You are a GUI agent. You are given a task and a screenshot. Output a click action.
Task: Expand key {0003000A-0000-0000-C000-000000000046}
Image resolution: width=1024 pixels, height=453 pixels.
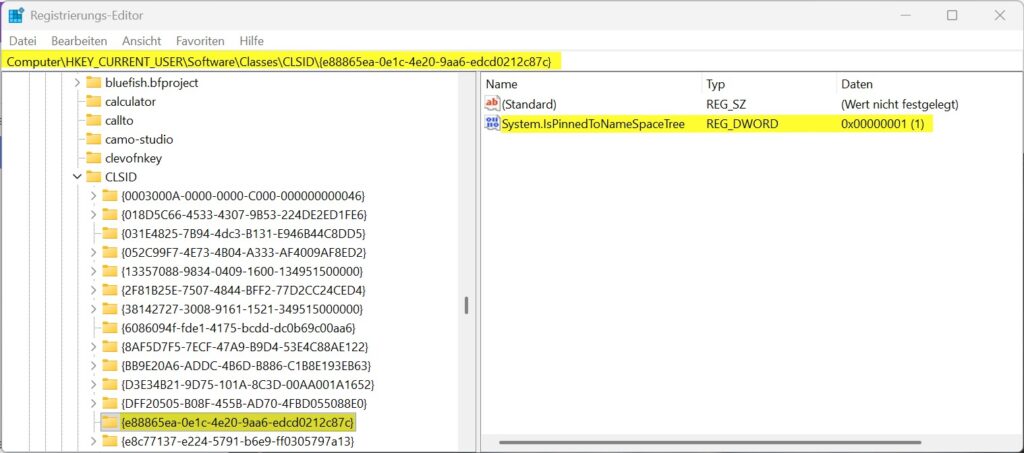(x=93, y=196)
